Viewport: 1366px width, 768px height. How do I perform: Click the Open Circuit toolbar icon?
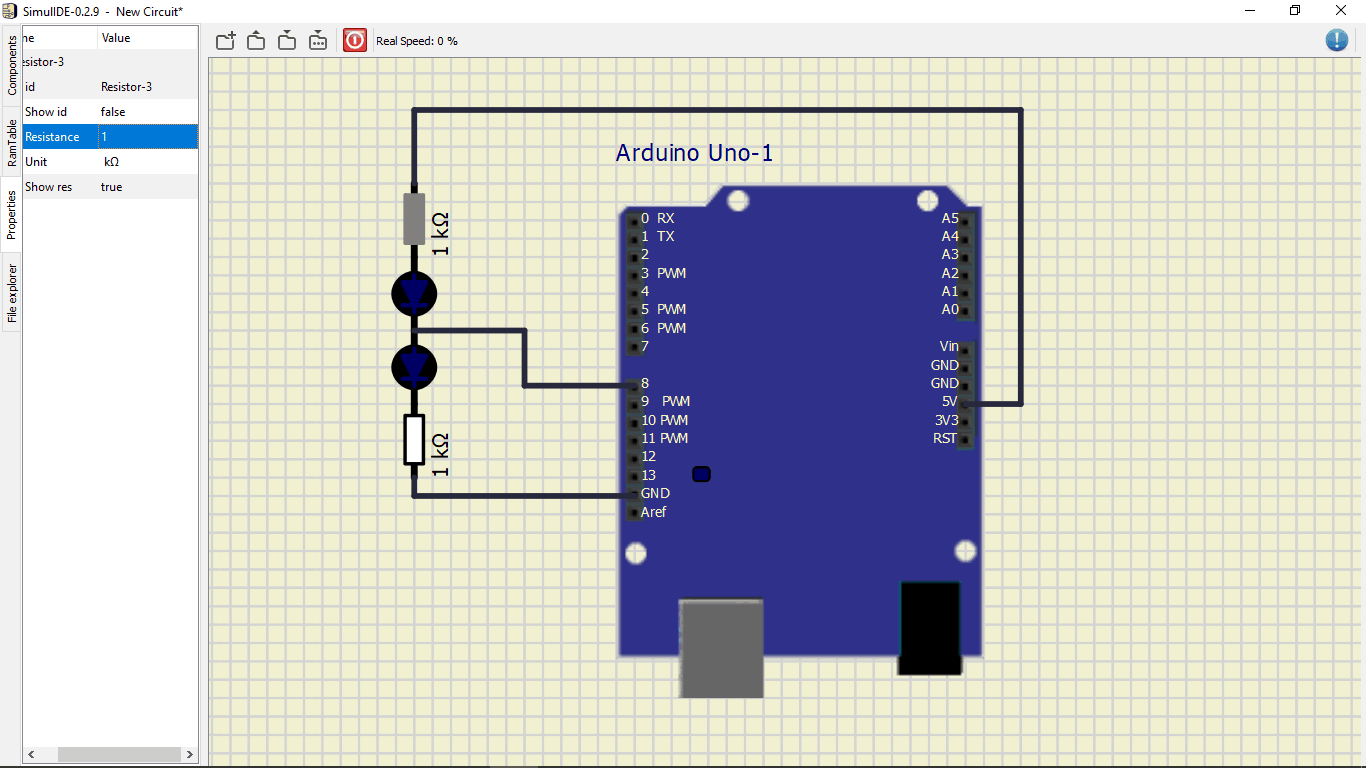[x=256, y=40]
